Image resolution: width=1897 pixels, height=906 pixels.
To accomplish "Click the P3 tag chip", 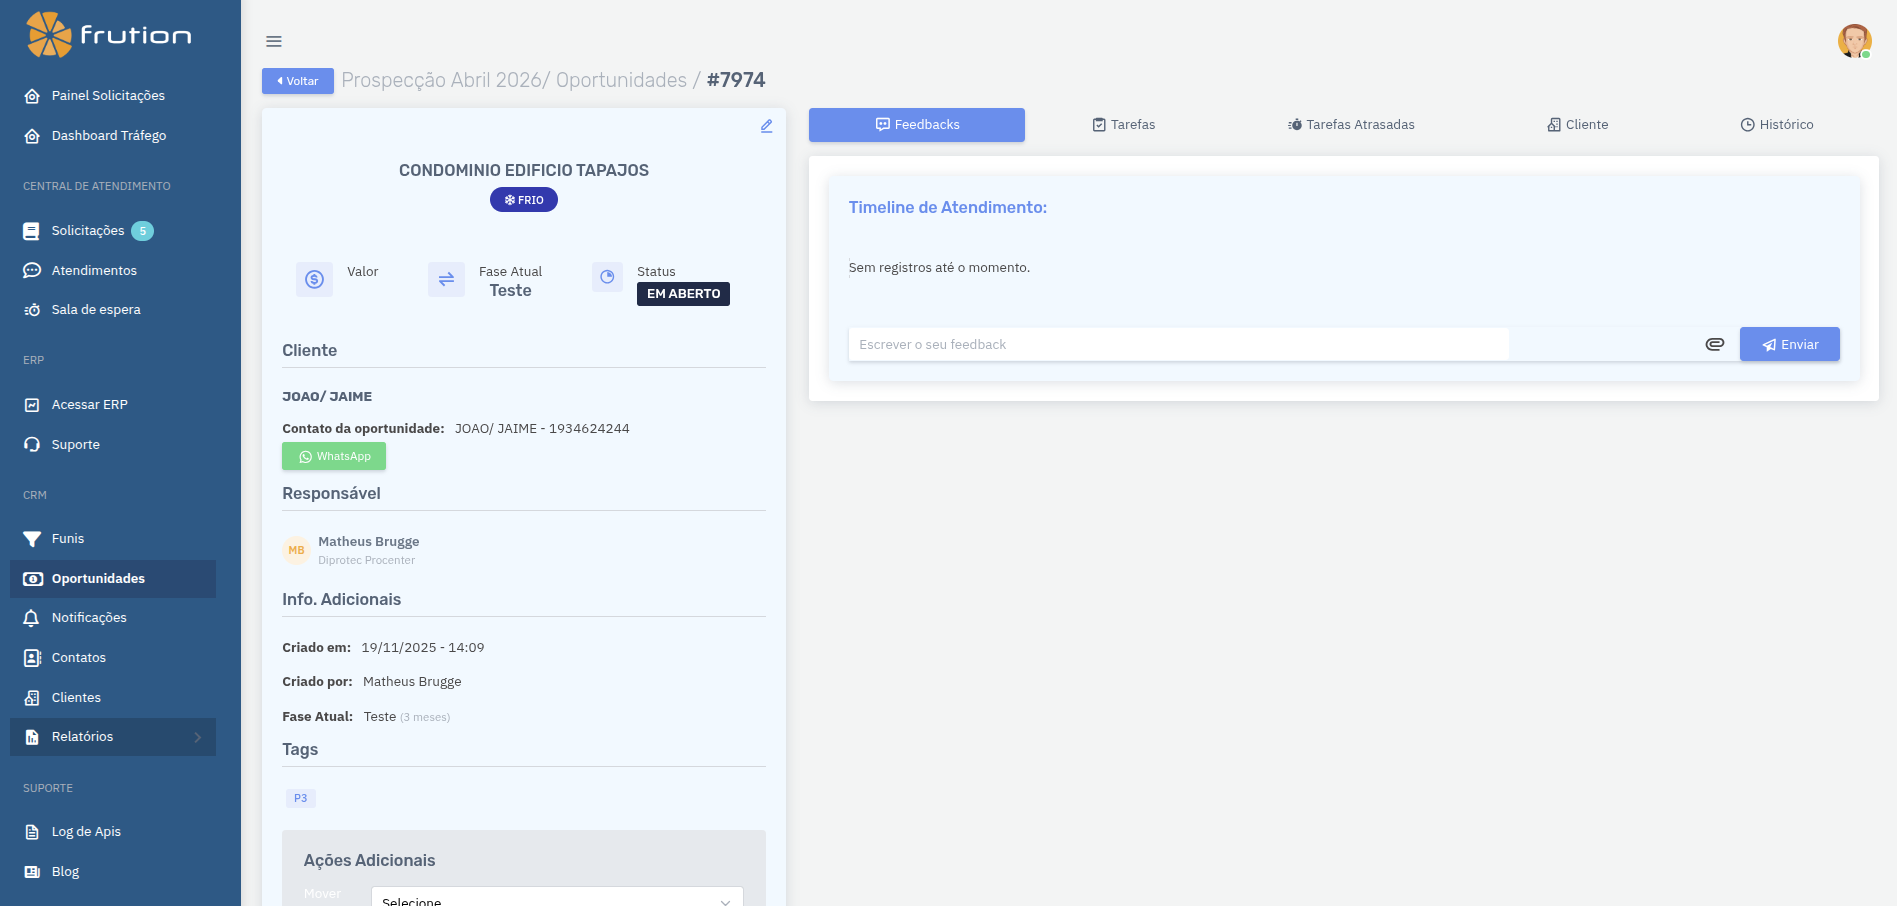I will coord(300,798).
